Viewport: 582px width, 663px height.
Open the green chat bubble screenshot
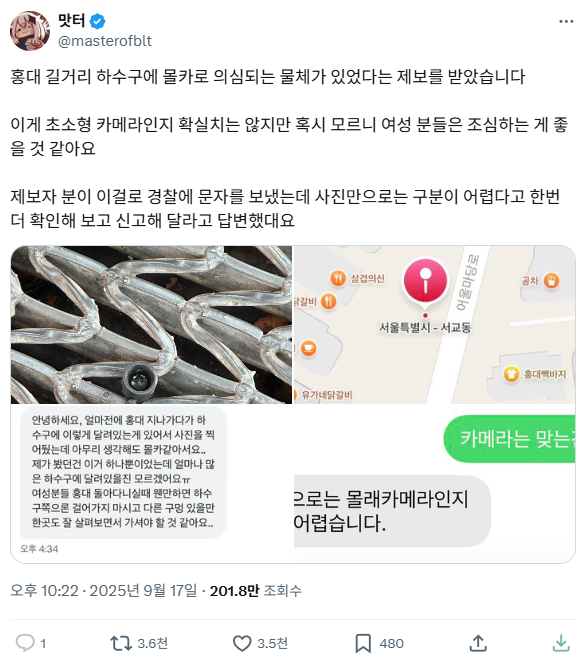coord(434,484)
